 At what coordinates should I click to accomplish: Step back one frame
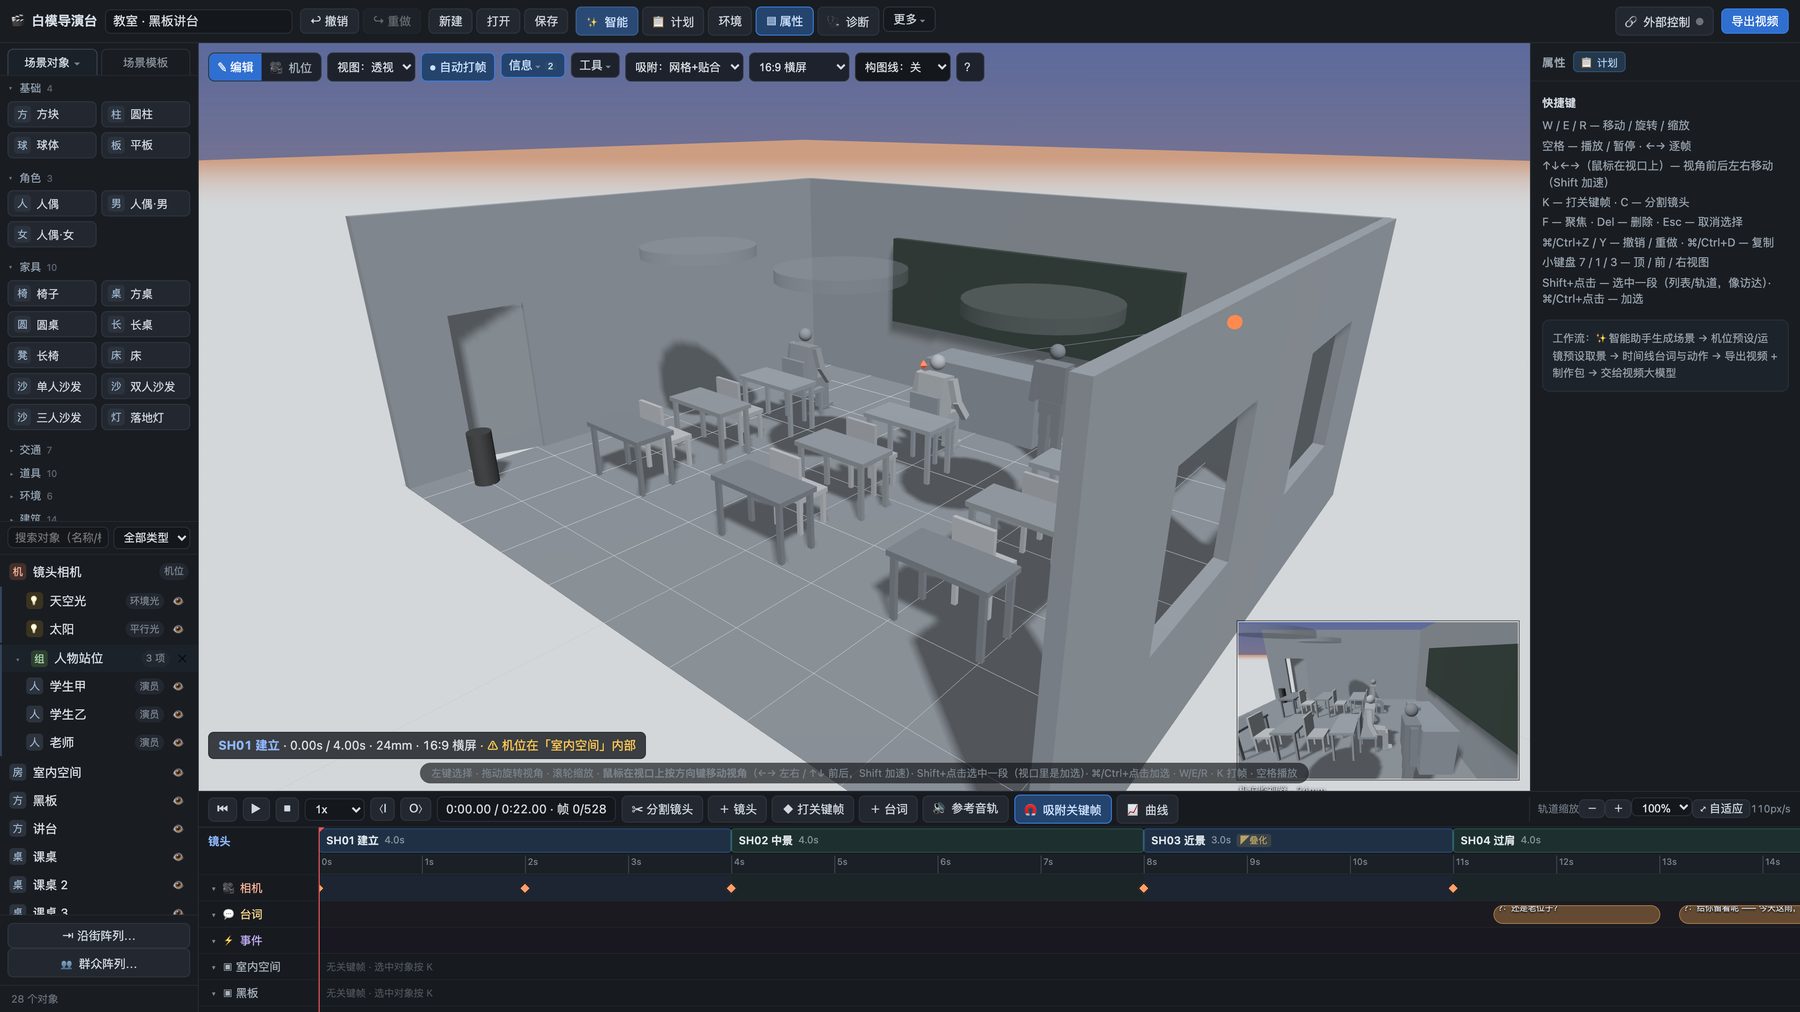coord(383,809)
